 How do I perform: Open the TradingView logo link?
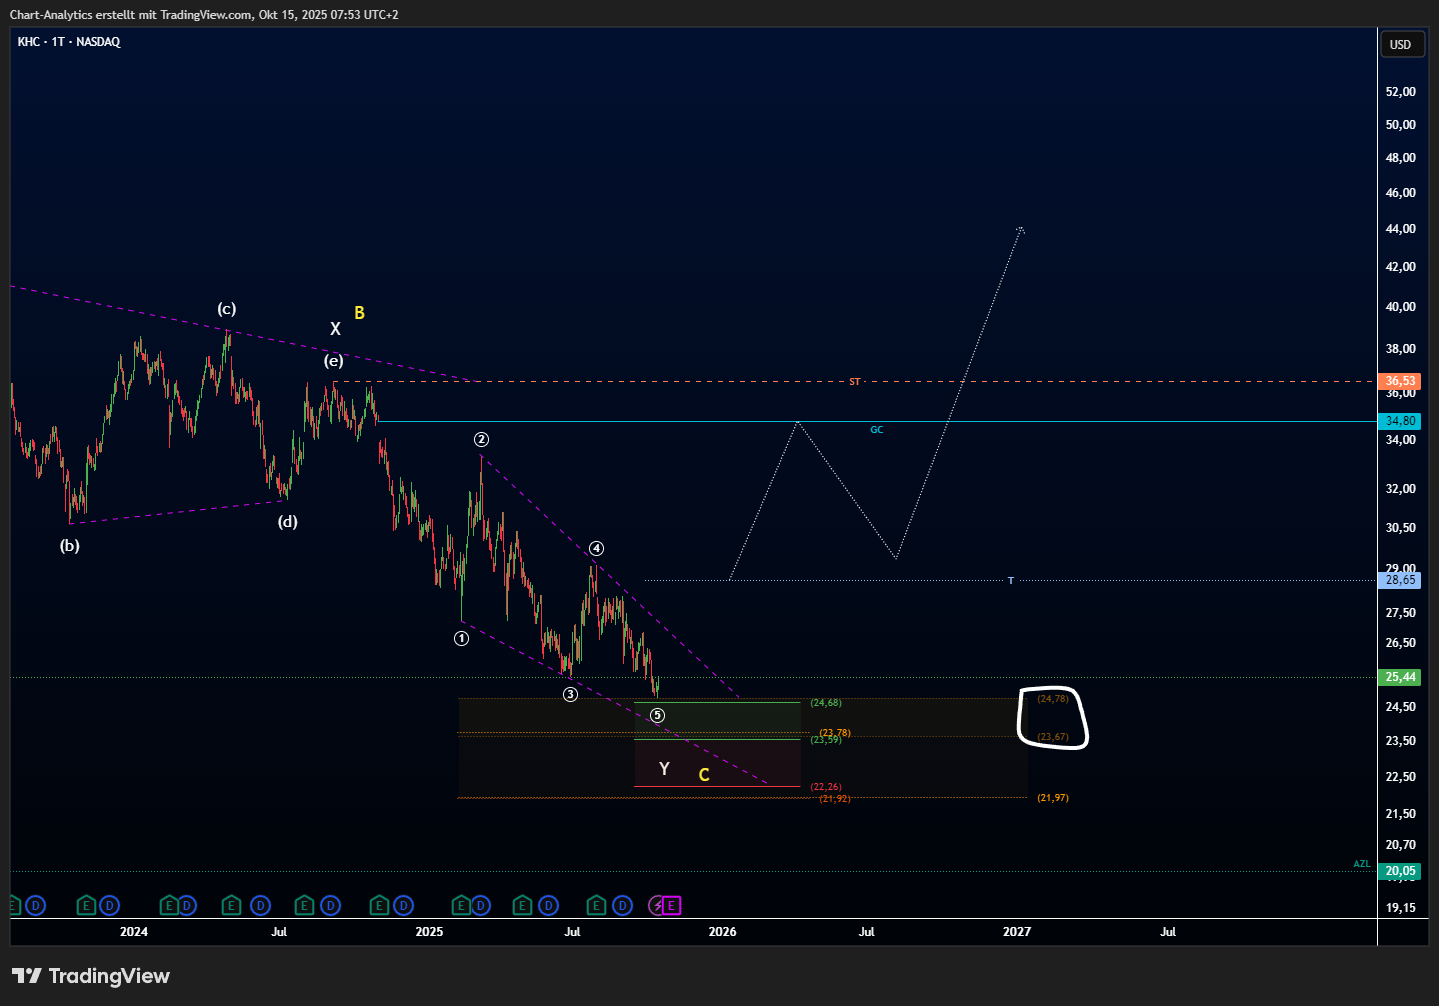pos(91,976)
